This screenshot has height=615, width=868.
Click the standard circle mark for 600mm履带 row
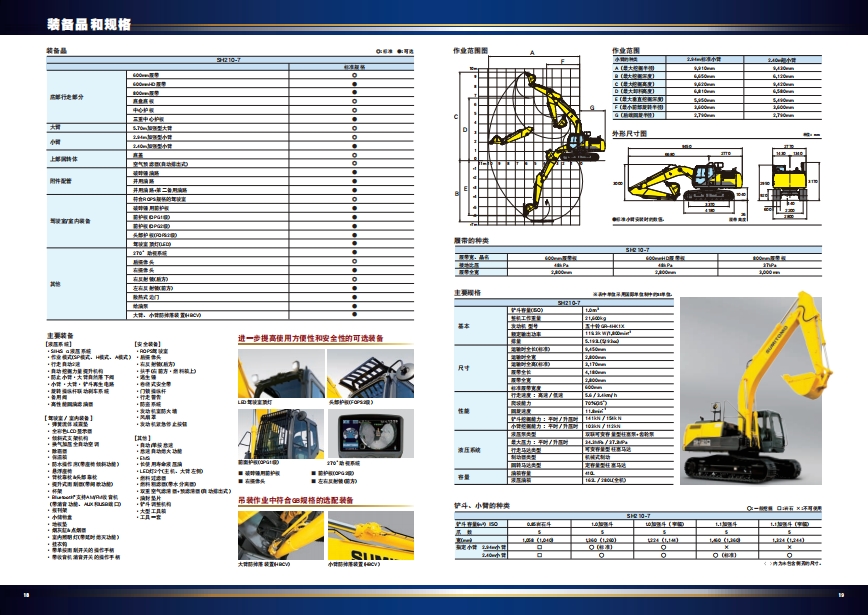click(354, 75)
